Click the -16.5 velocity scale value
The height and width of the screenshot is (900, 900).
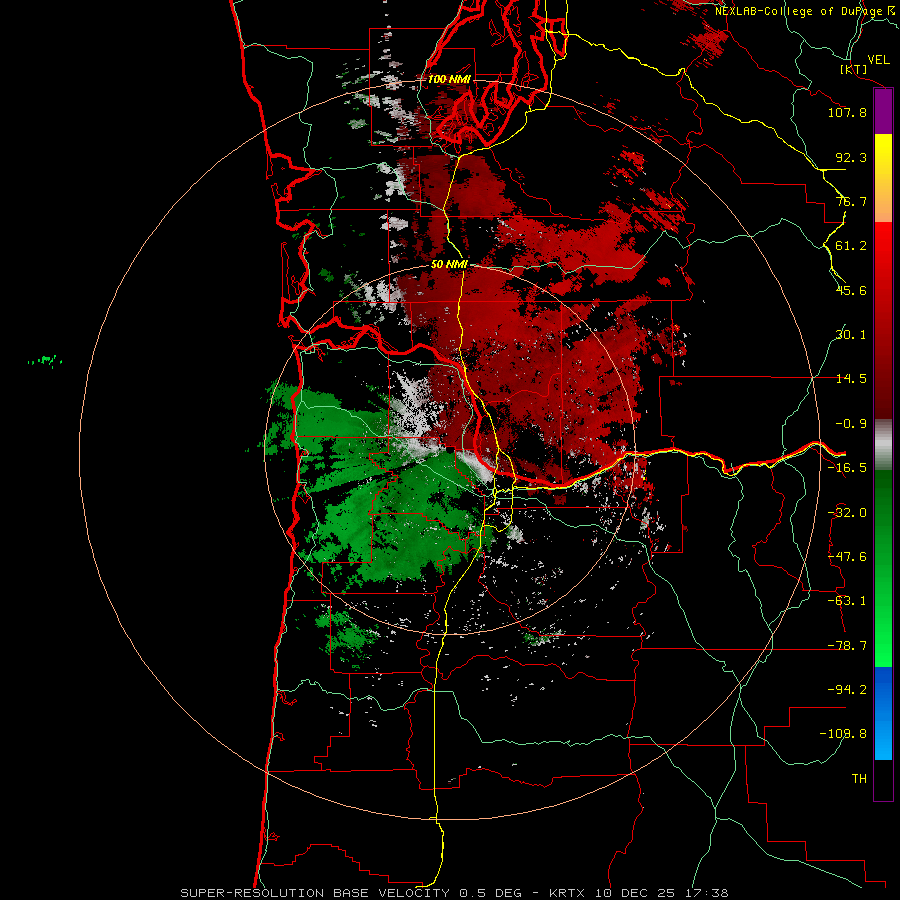847,468
